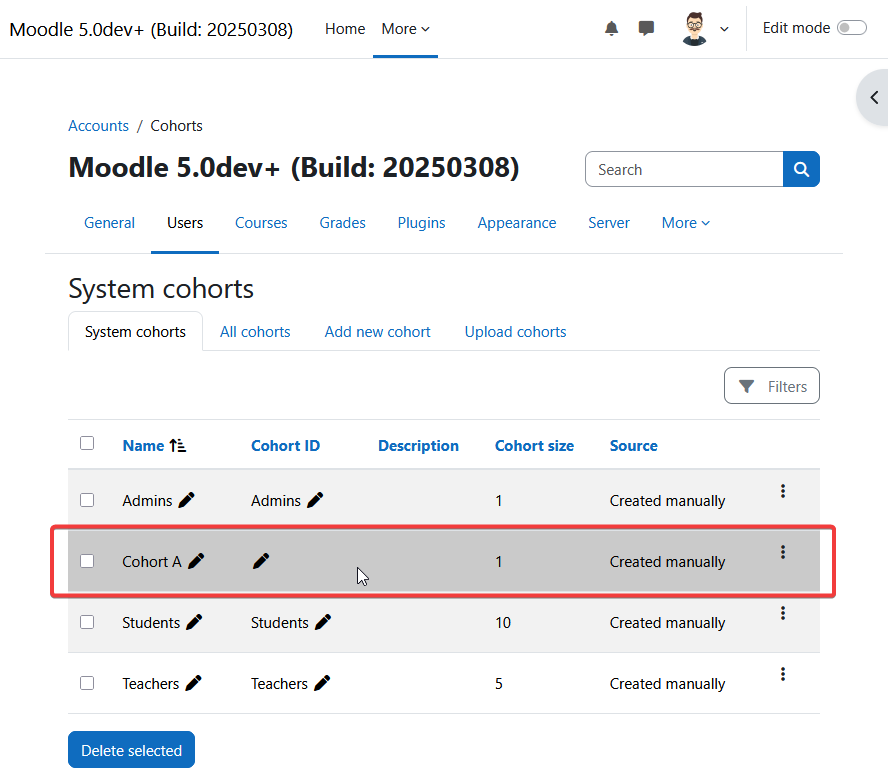Switch to the Users admin tab
888x777 pixels.
point(185,223)
